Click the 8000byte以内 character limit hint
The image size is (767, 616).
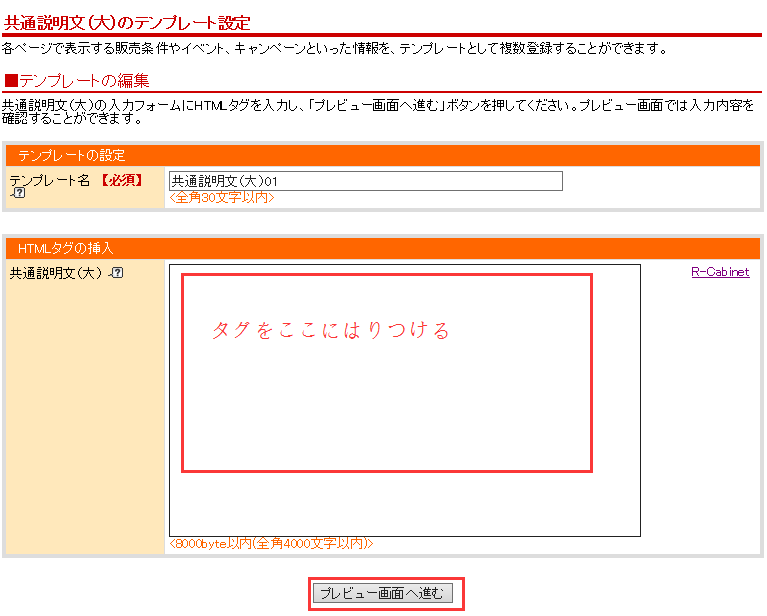[271, 544]
